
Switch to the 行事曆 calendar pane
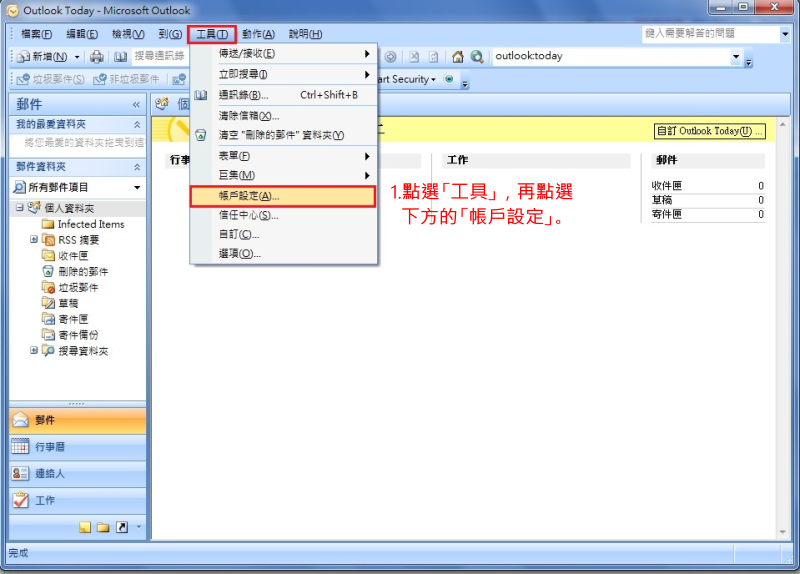click(x=78, y=447)
